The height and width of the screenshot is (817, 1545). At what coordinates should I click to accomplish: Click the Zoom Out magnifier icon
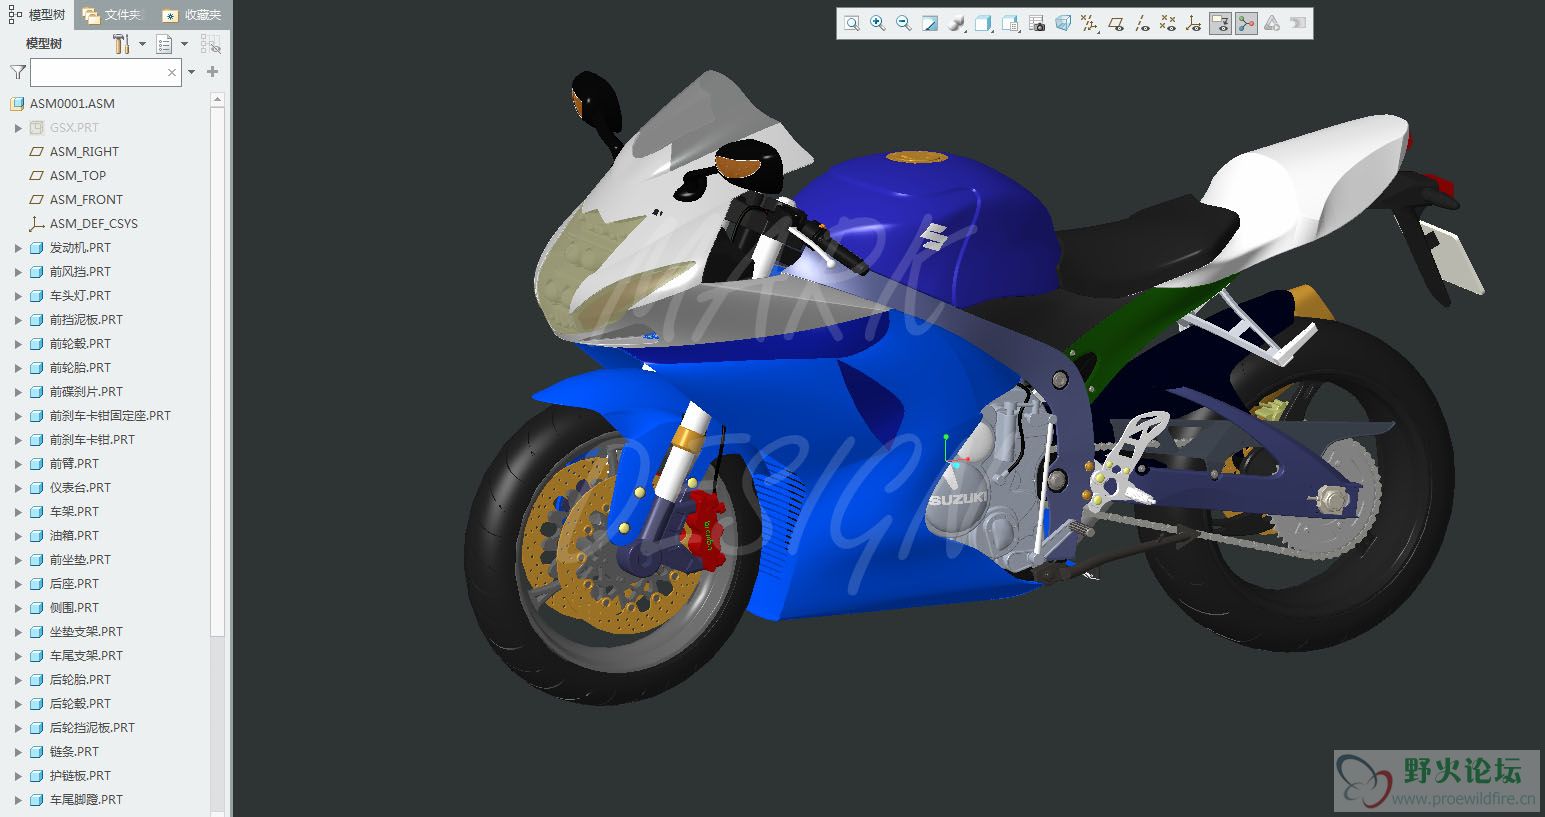(x=903, y=23)
